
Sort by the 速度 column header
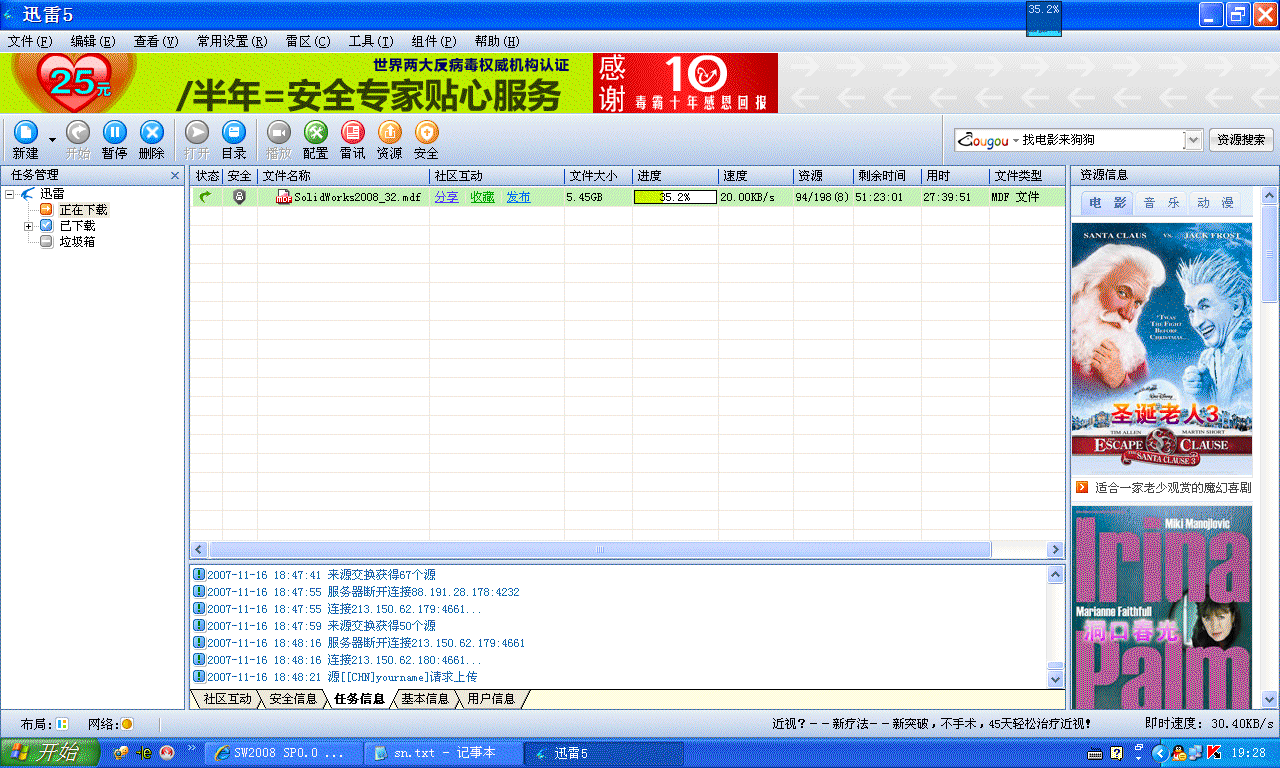[755, 176]
